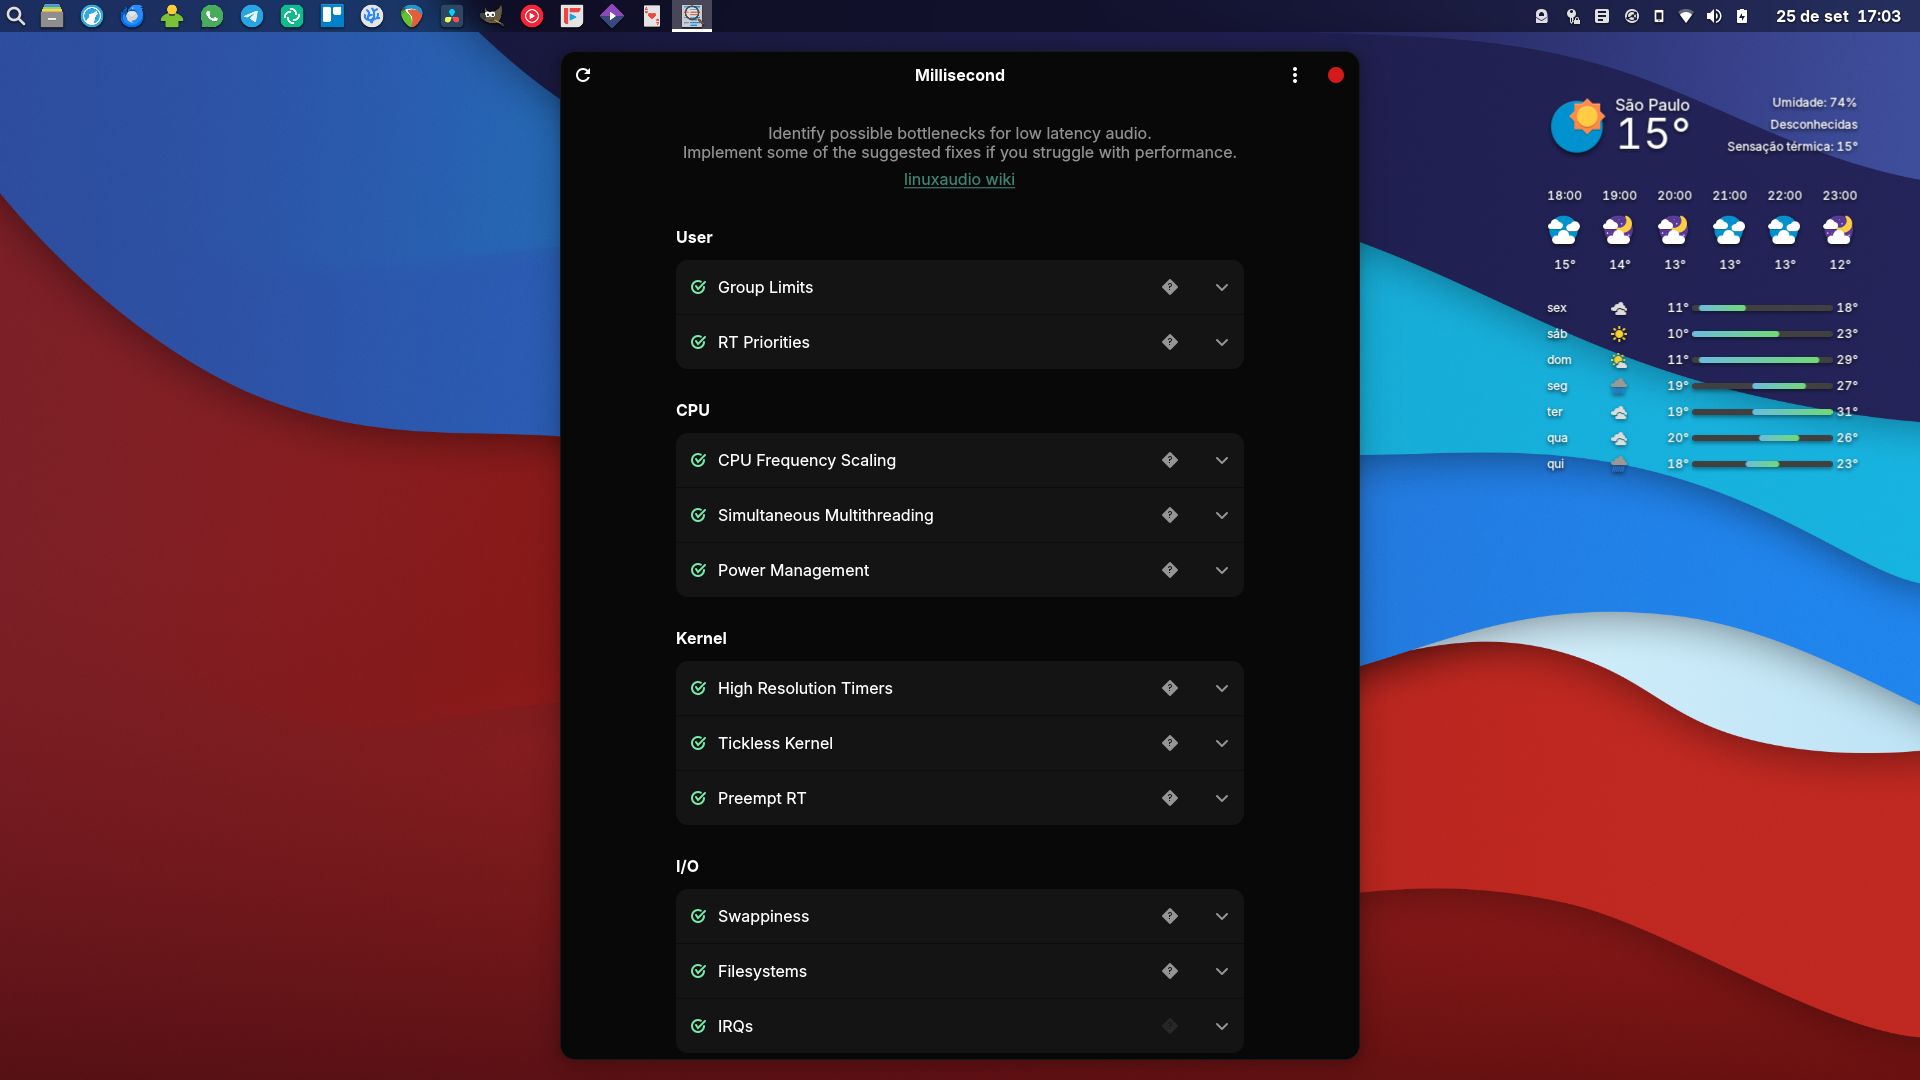Click help diamond icon for Swappiness
Image resolution: width=1920 pixels, height=1080 pixels.
tap(1170, 916)
